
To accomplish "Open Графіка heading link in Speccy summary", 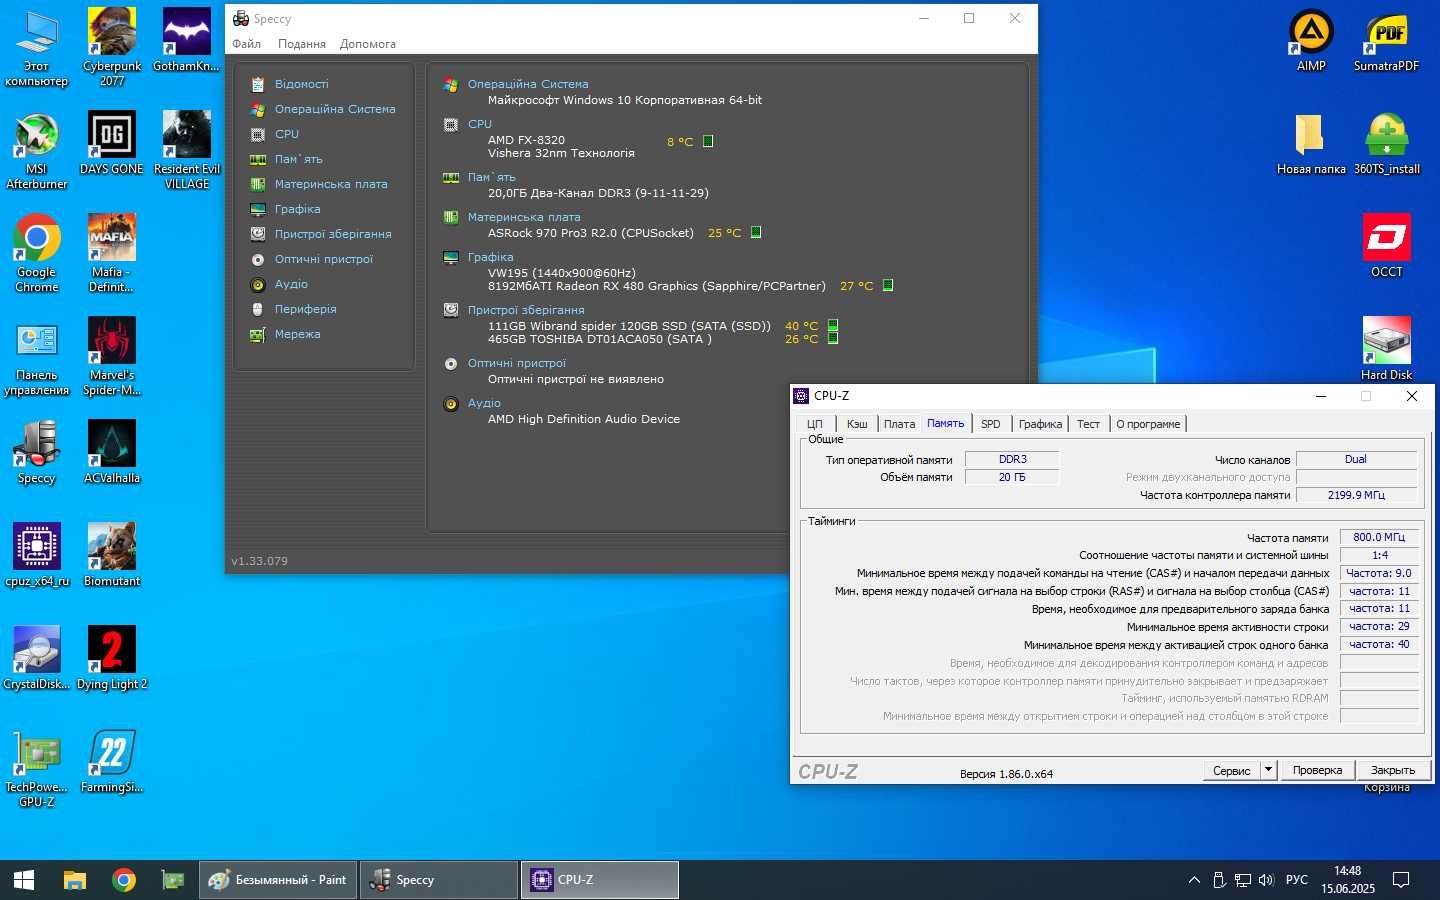I will click(490, 257).
